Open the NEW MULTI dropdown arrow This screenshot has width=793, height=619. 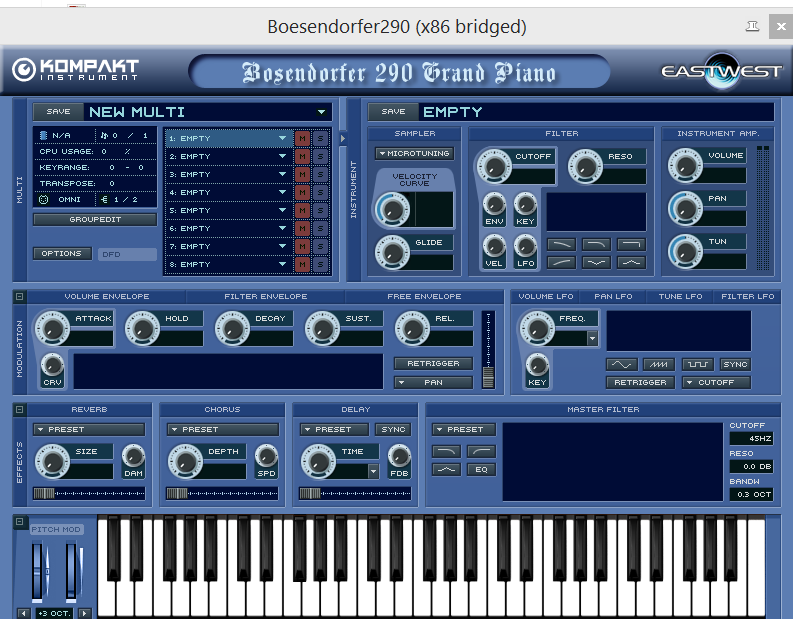pyautogui.click(x=321, y=112)
